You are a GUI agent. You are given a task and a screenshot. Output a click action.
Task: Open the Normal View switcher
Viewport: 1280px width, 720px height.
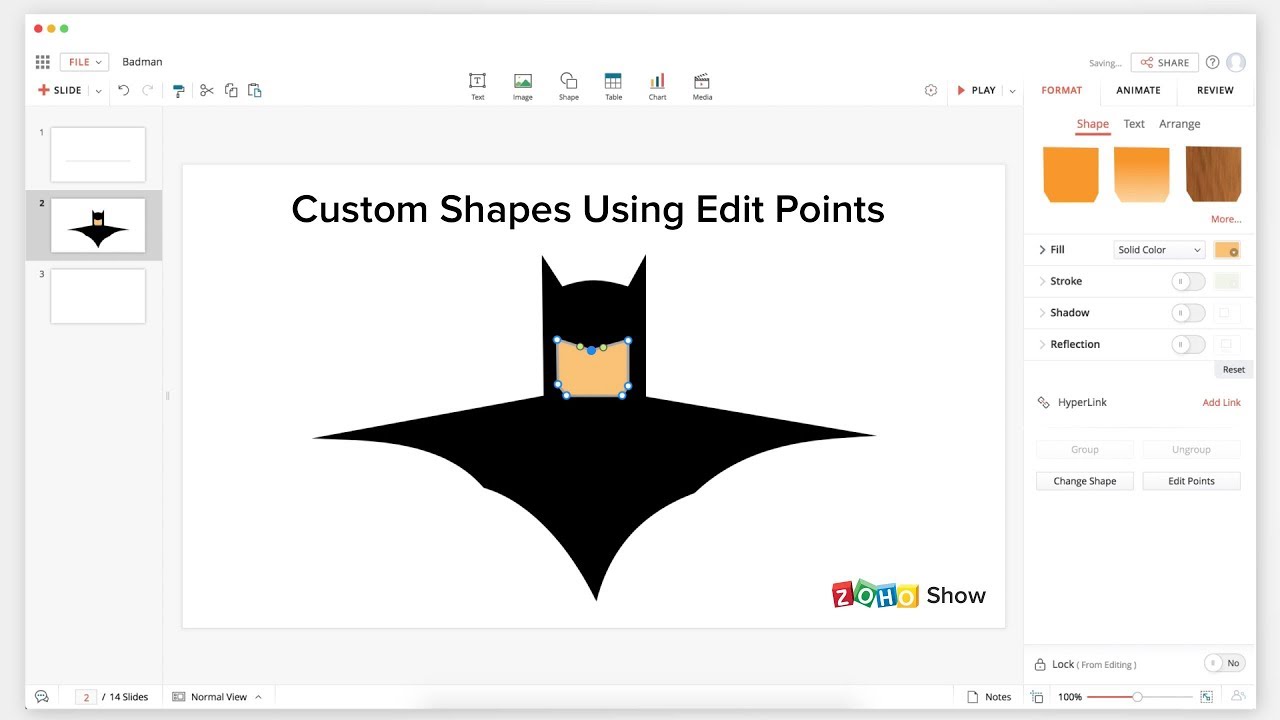tap(217, 696)
